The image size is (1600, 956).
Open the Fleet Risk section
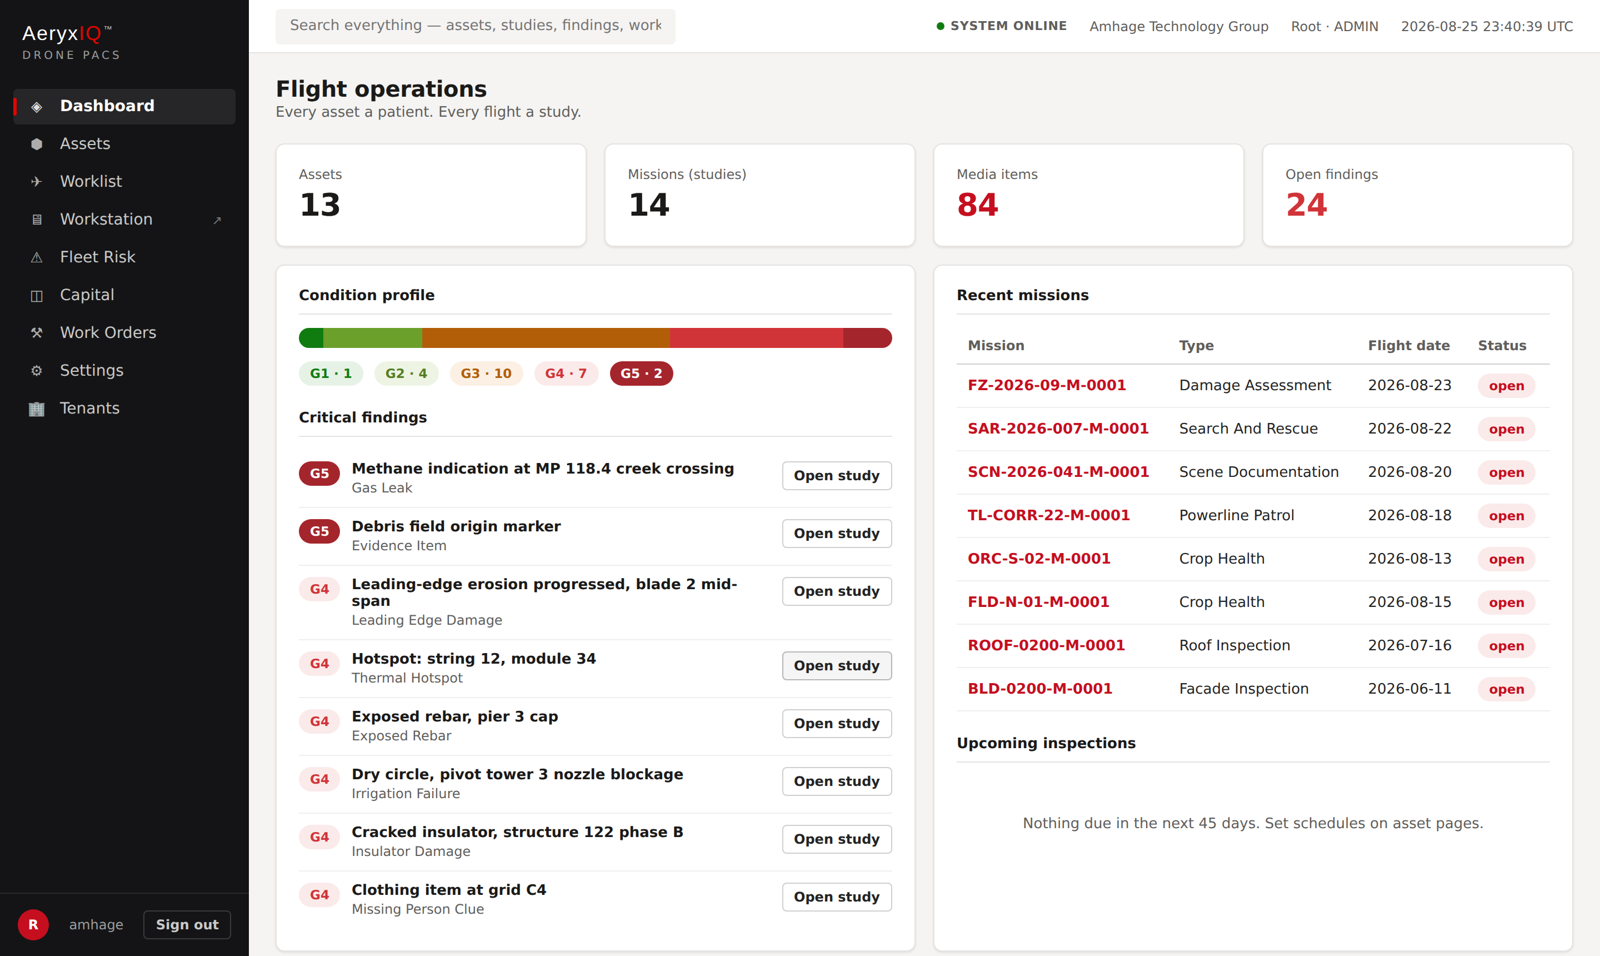[x=124, y=258]
